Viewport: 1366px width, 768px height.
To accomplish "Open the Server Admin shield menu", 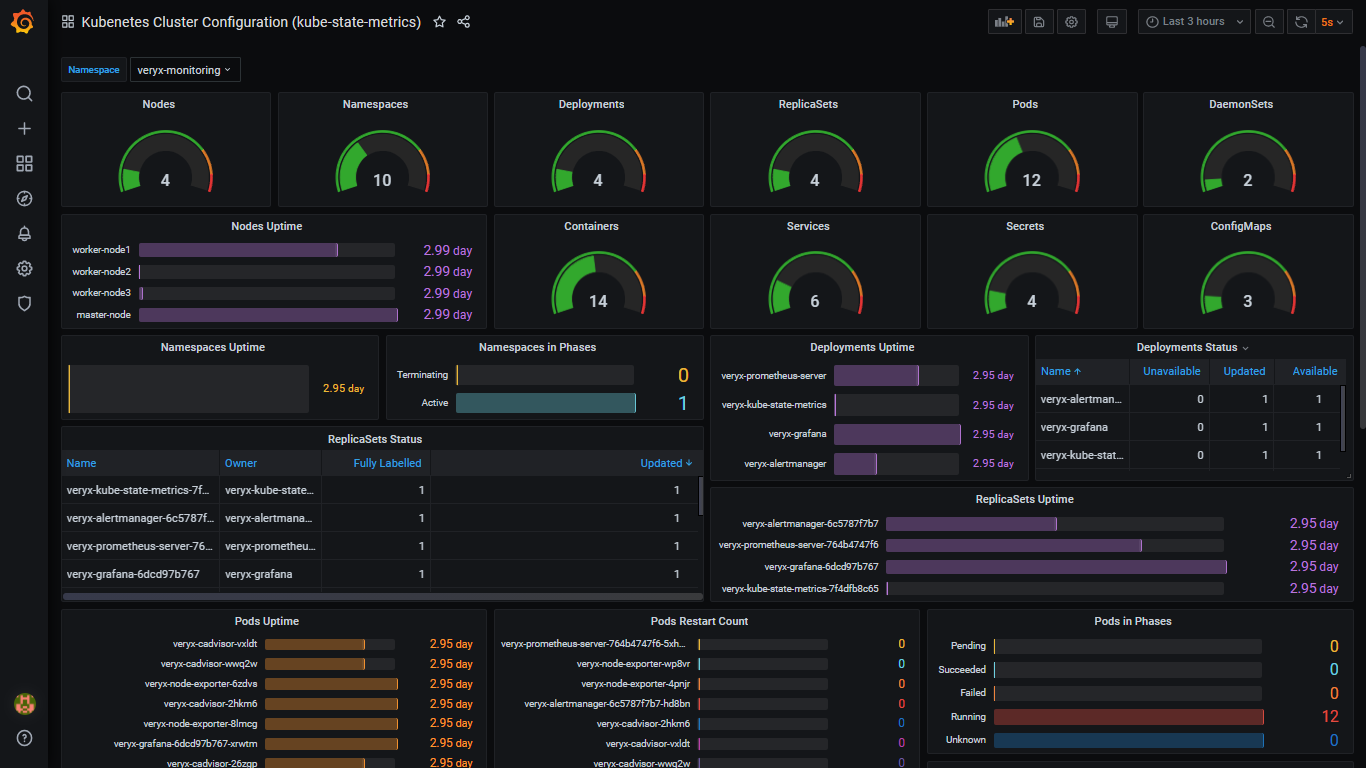I will 24,303.
